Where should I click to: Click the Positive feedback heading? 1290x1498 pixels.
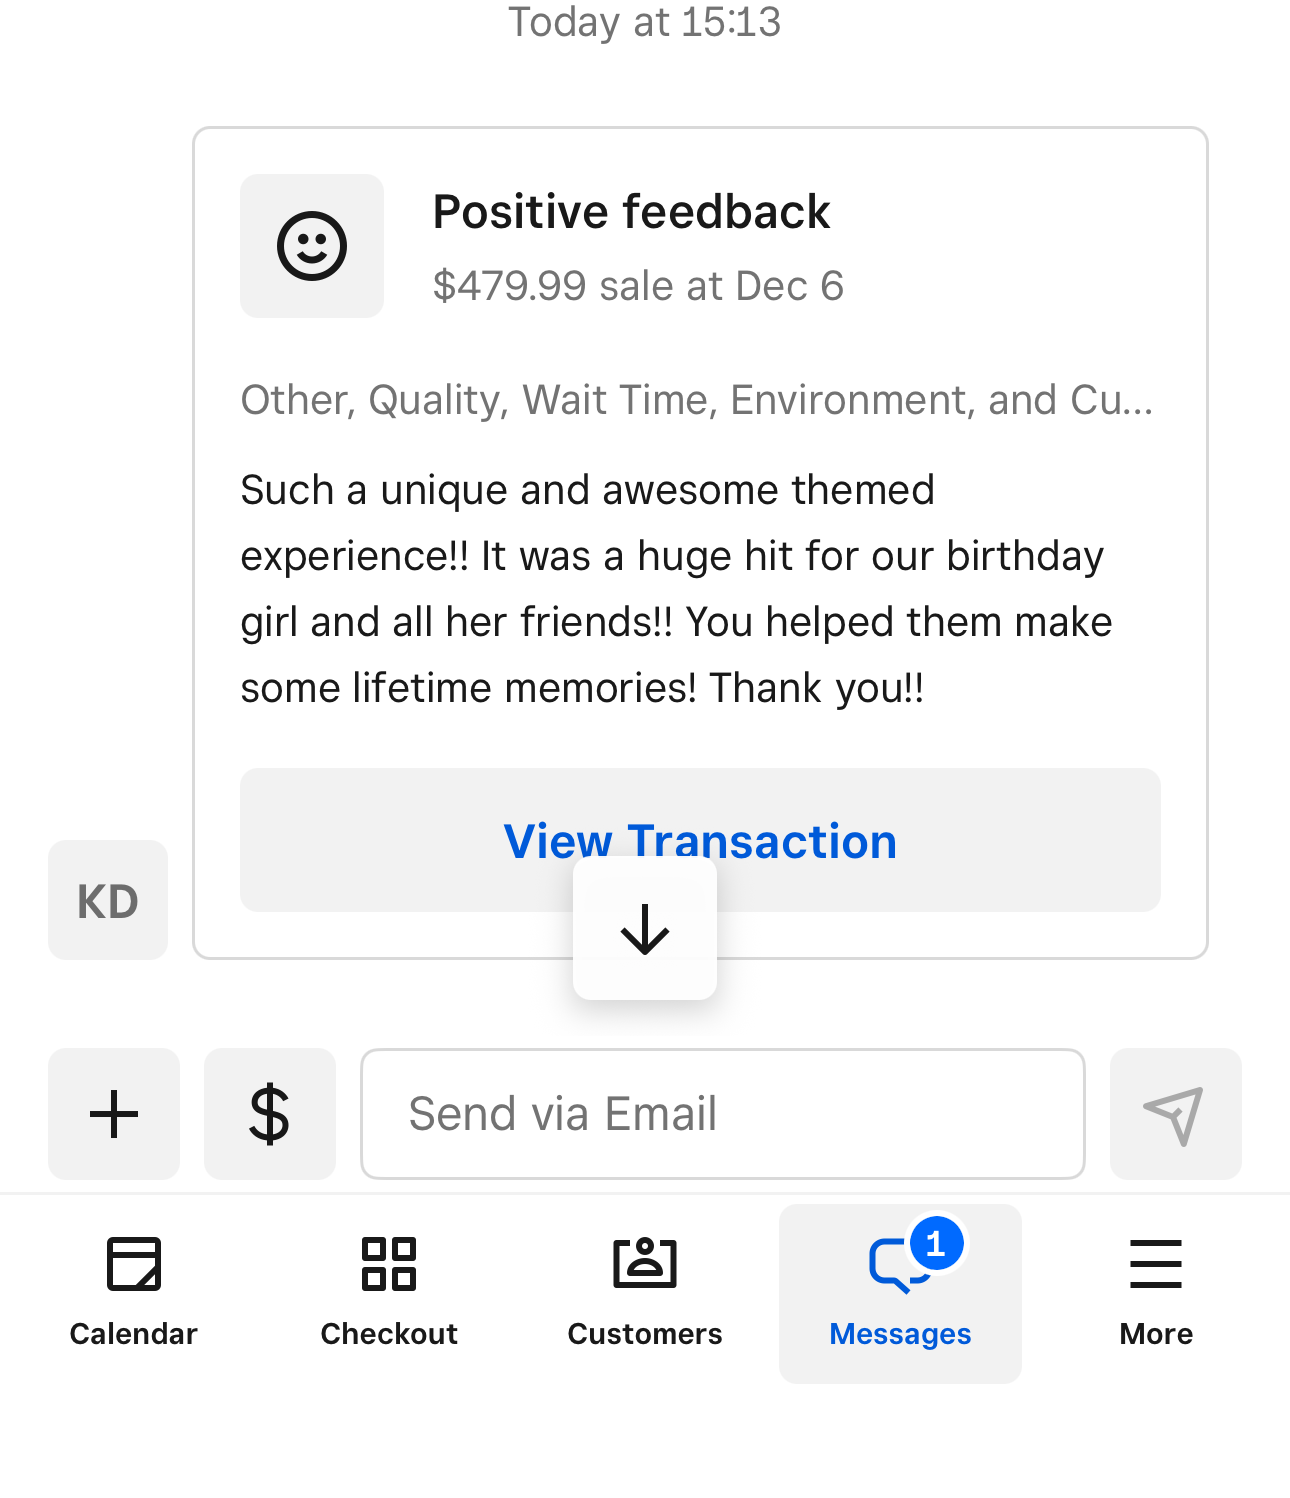631,212
